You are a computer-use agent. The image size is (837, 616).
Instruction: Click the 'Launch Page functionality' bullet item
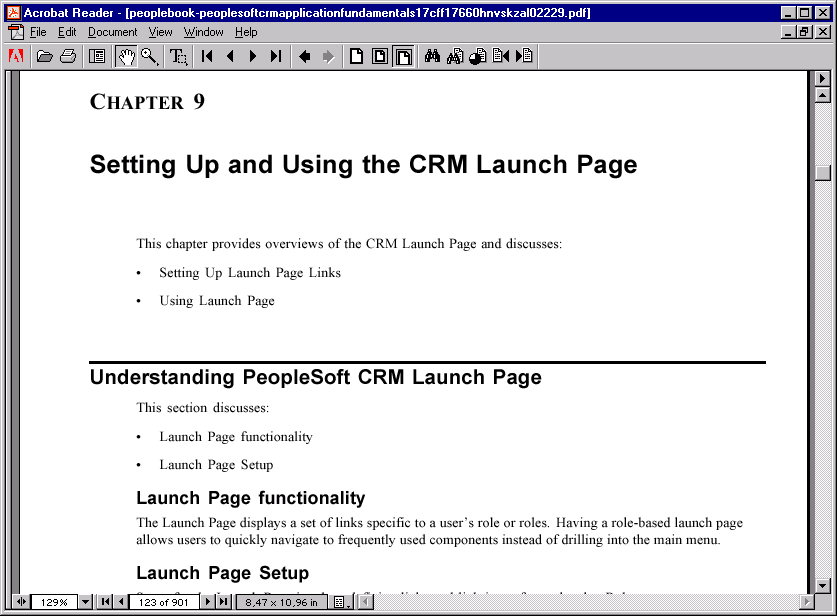pyautogui.click(x=236, y=437)
